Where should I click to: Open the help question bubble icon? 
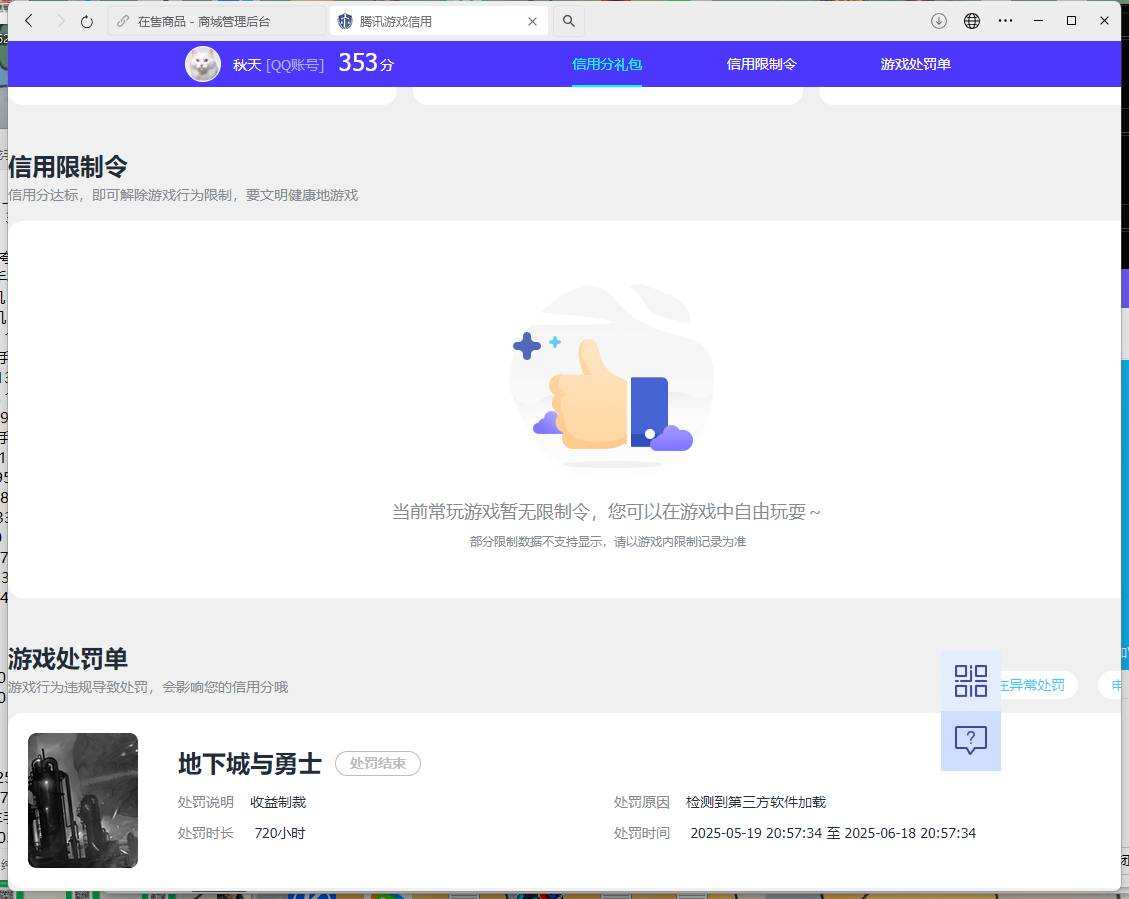[x=971, y=740]
